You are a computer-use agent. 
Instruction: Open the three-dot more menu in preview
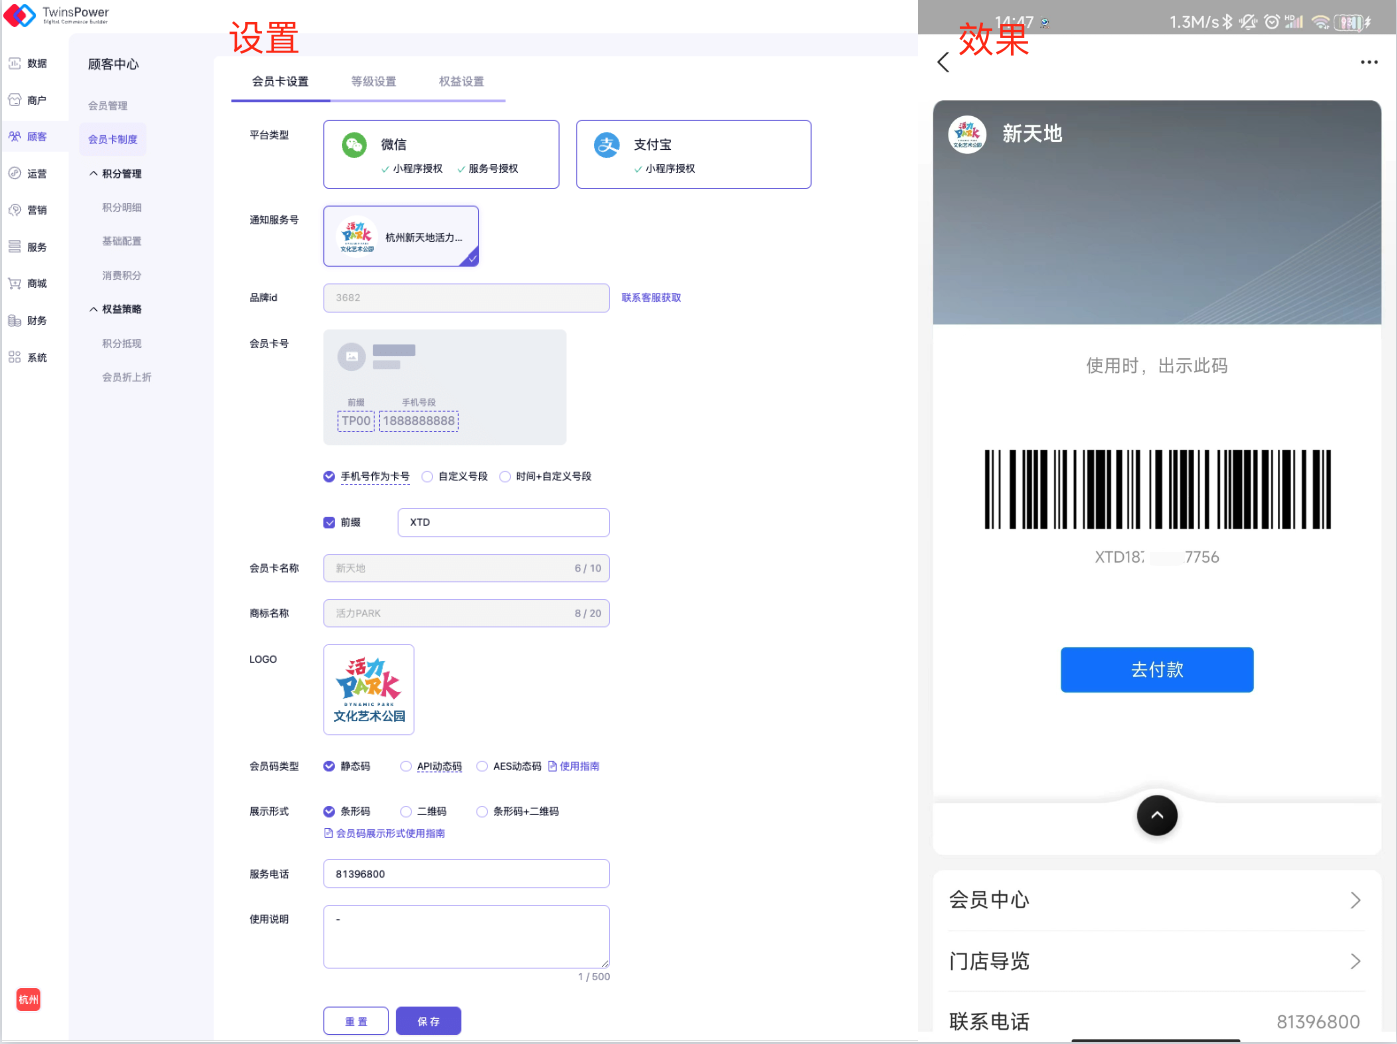1368,62
